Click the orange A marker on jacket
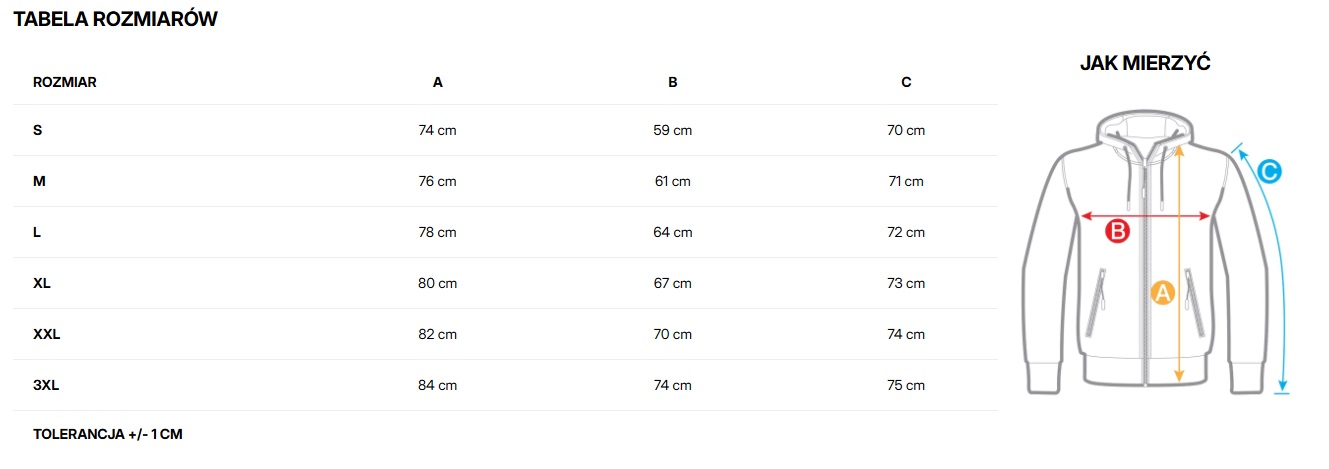Viewport: 1329px width, 469px height. pyautogui.click(x=1161, y=292)
